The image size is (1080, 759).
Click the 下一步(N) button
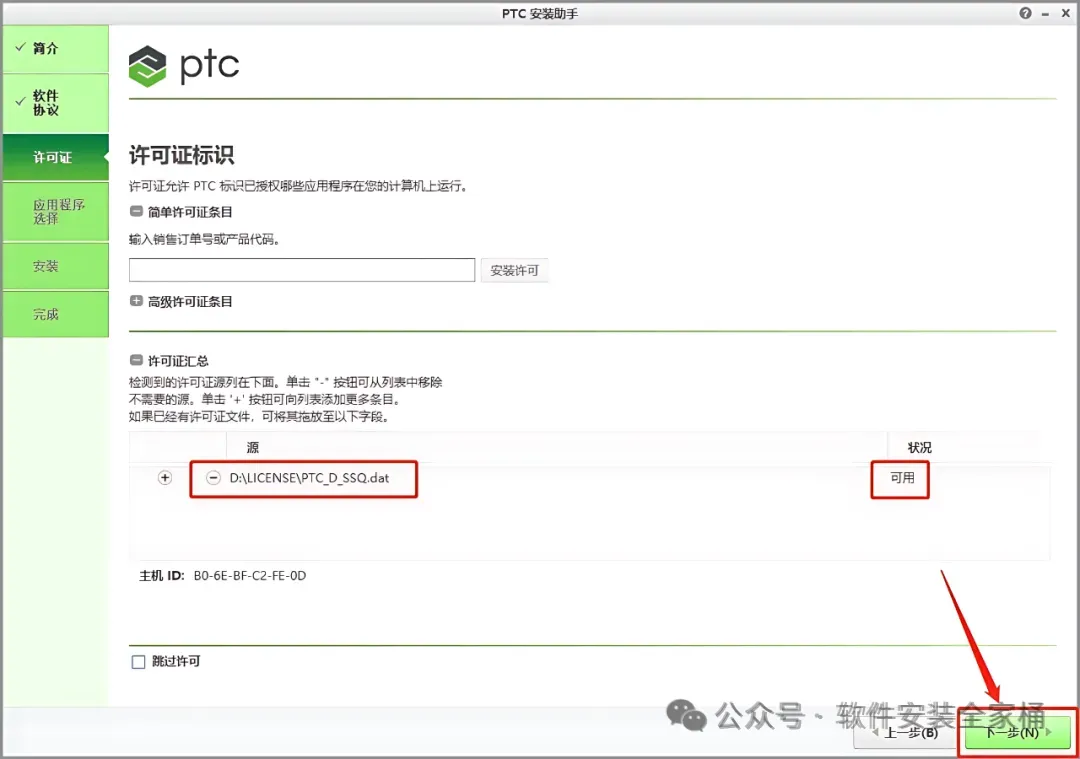1017,733
